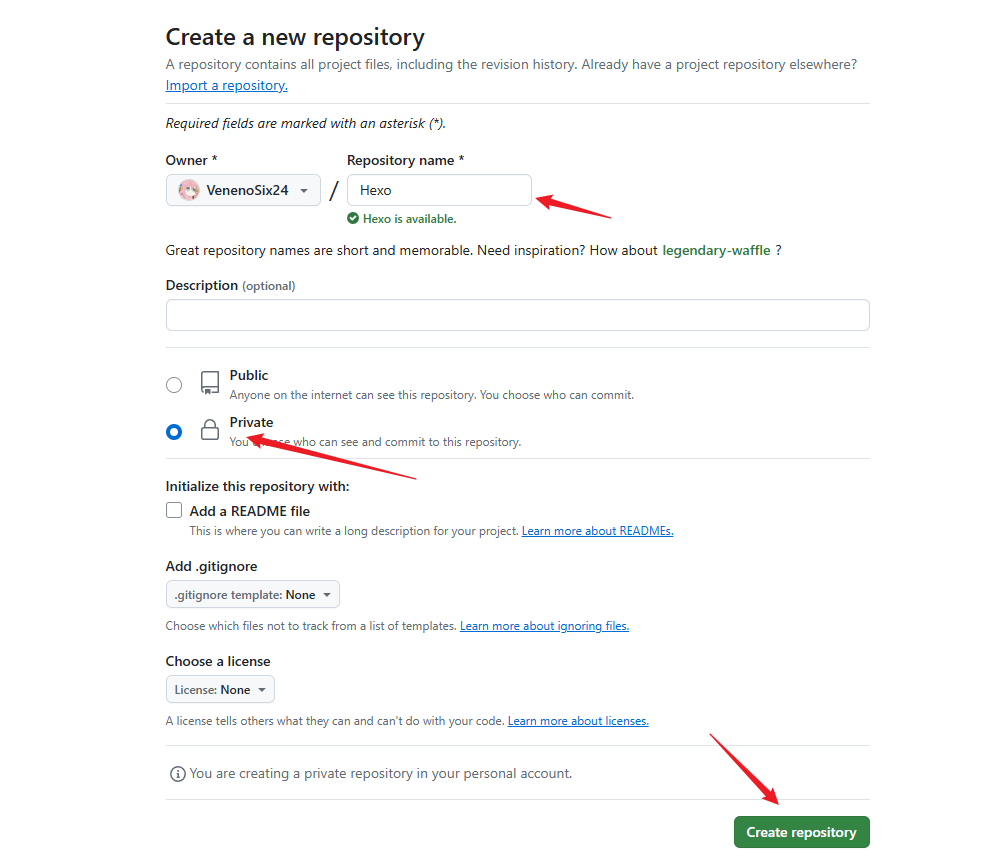The image size is (997, 863).
Task: Focus the Description text field
Action: [517, 315]
